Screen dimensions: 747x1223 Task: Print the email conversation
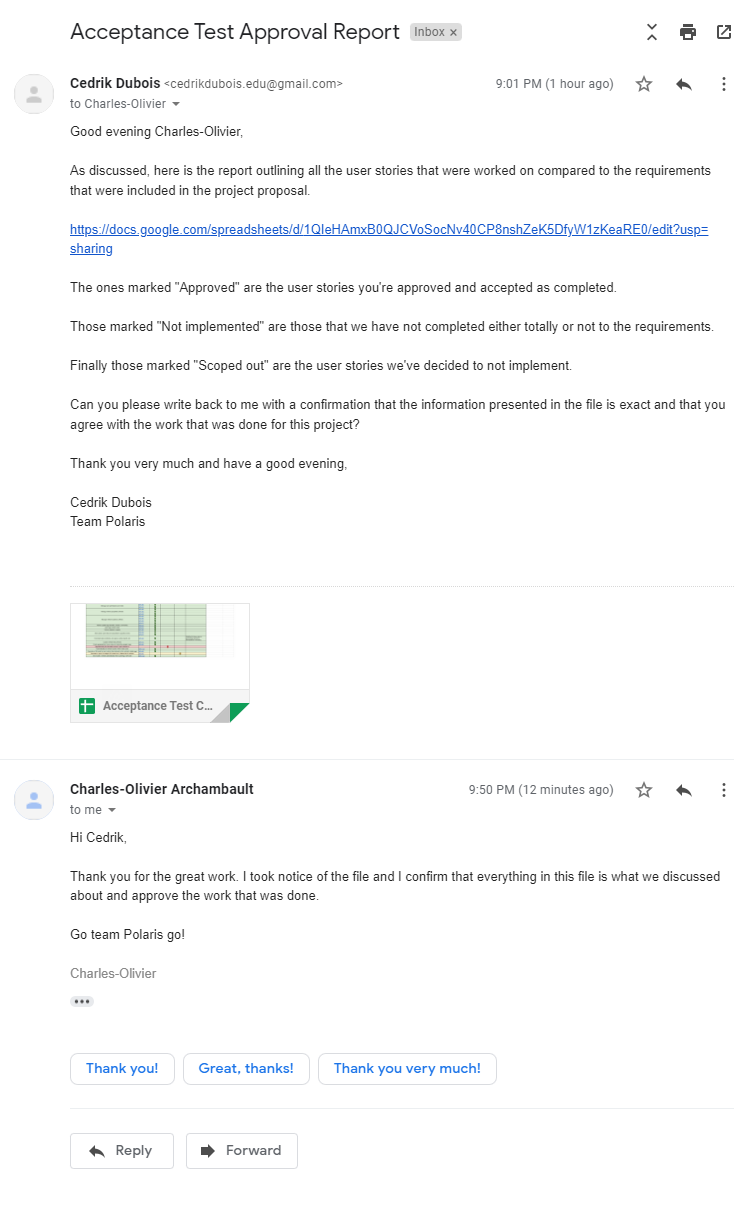(688, 32)
